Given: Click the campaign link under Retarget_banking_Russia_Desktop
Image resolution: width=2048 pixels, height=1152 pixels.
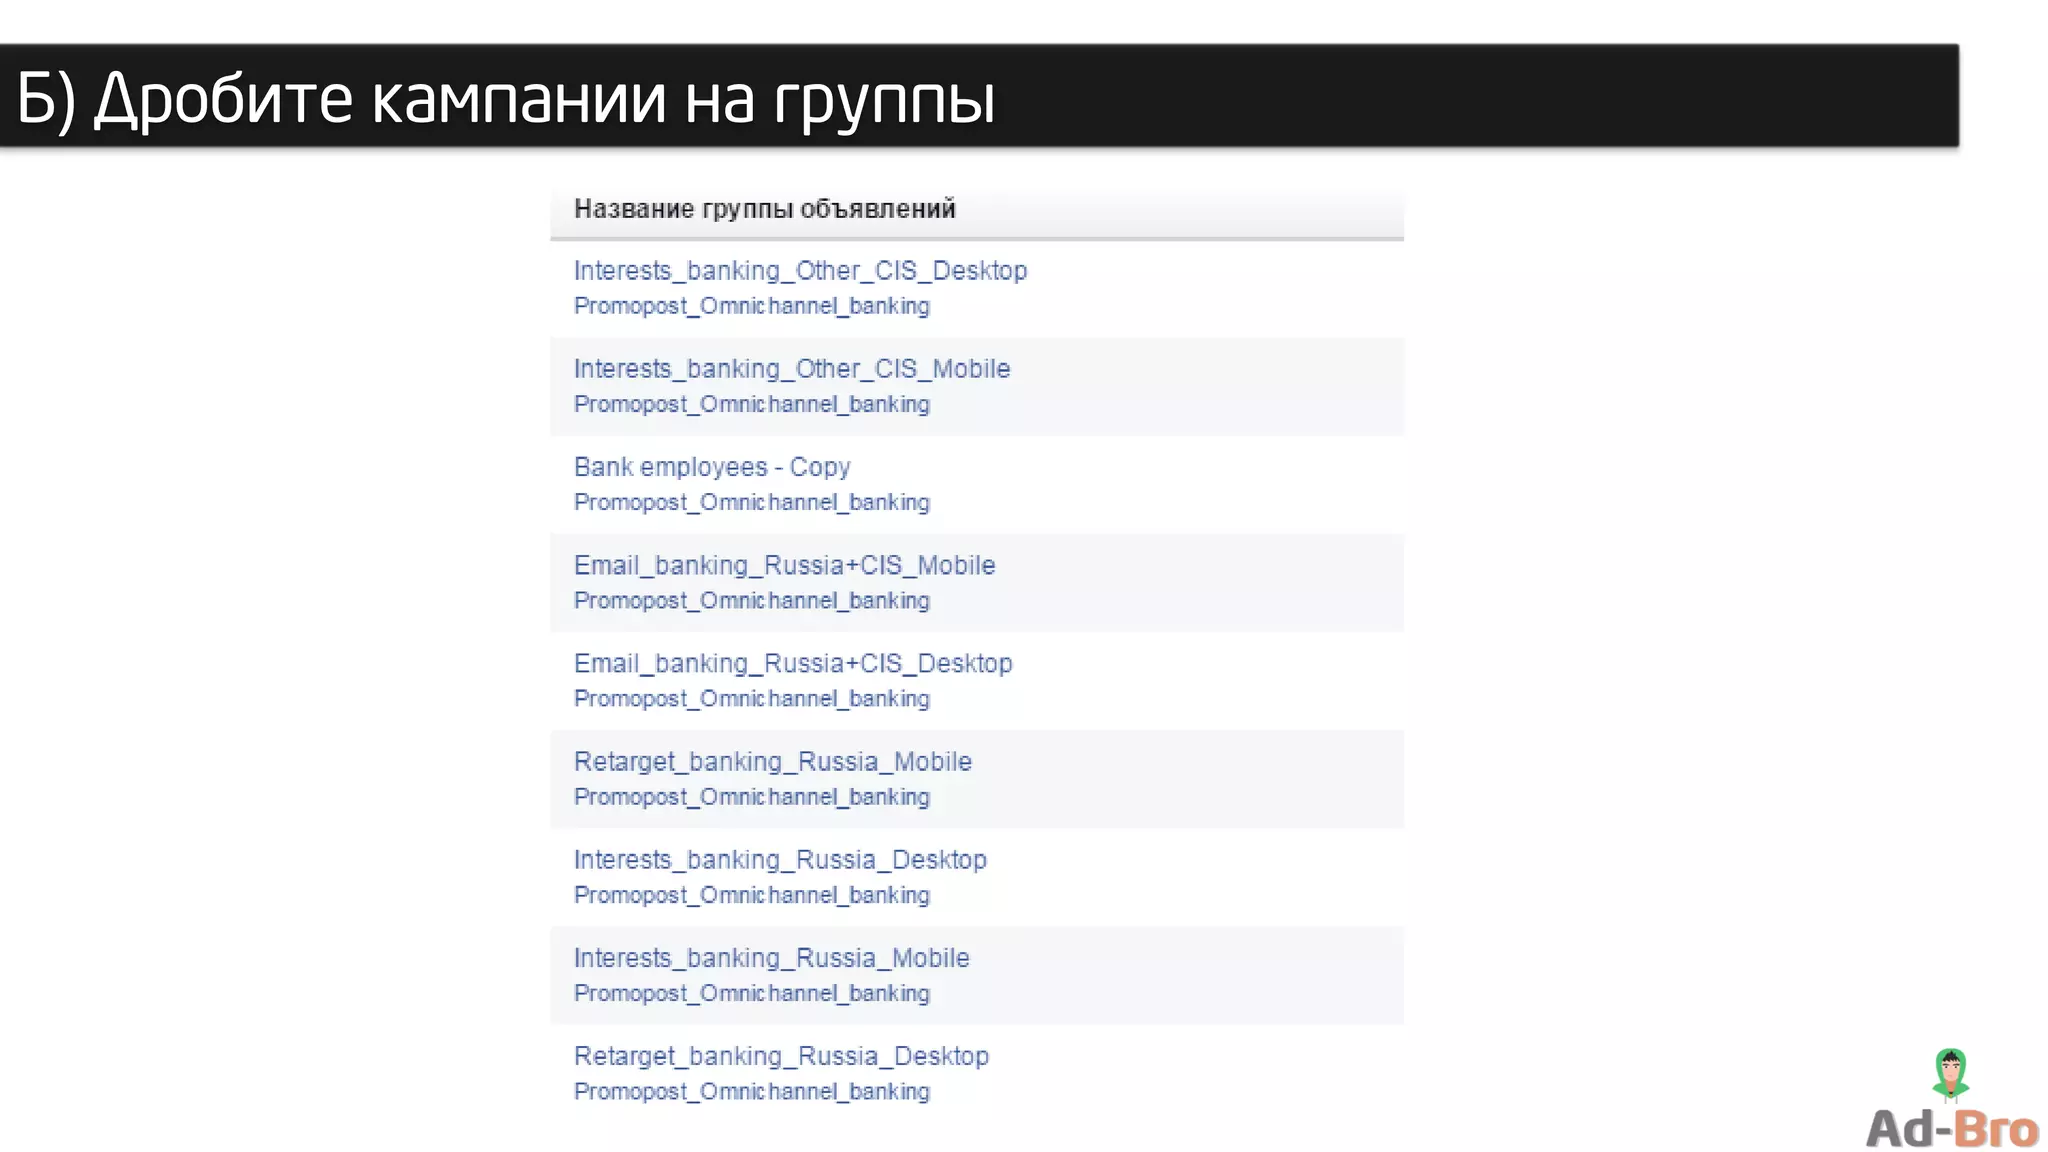Looking at the screenshot, I should [751, 1091].
